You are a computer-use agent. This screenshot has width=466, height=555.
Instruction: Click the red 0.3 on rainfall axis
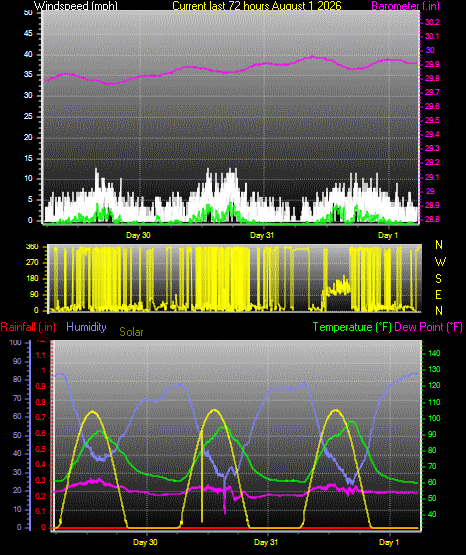click(41, 481)
